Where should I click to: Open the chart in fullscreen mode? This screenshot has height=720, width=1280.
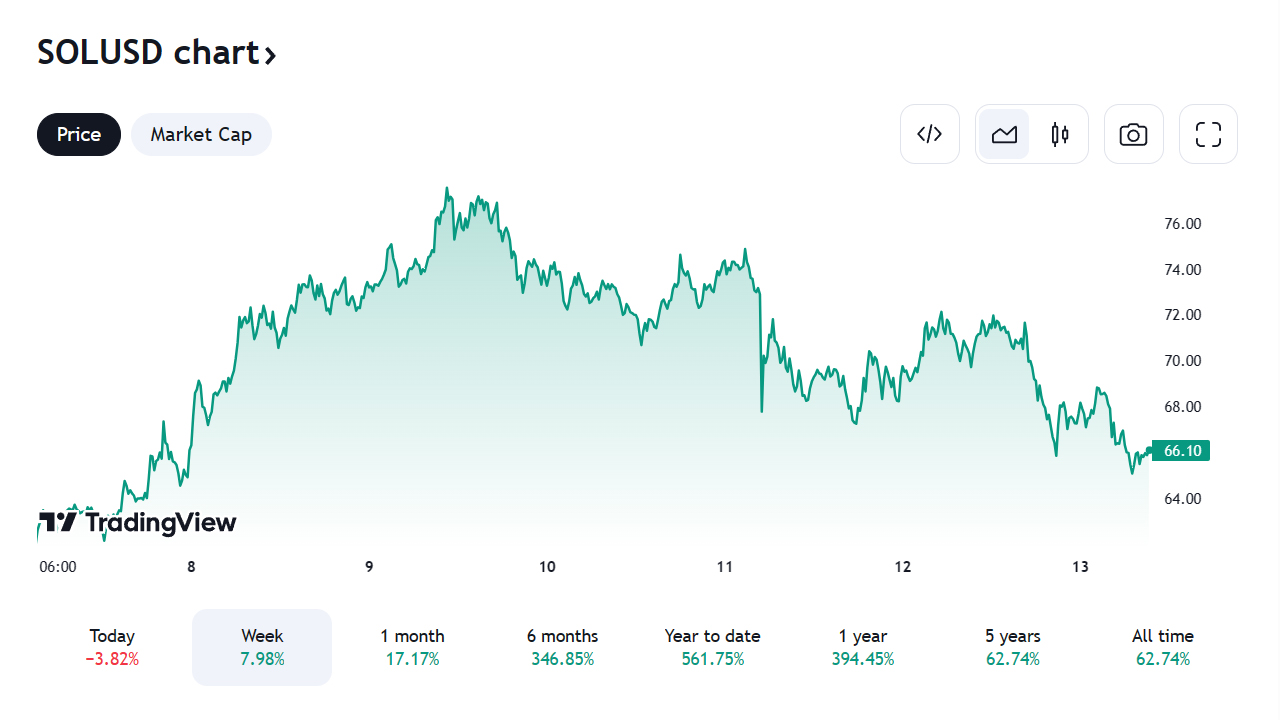click(x=1208, y=134)
